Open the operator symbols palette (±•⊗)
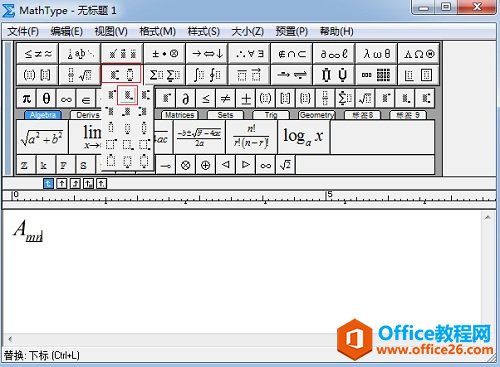 165,53
